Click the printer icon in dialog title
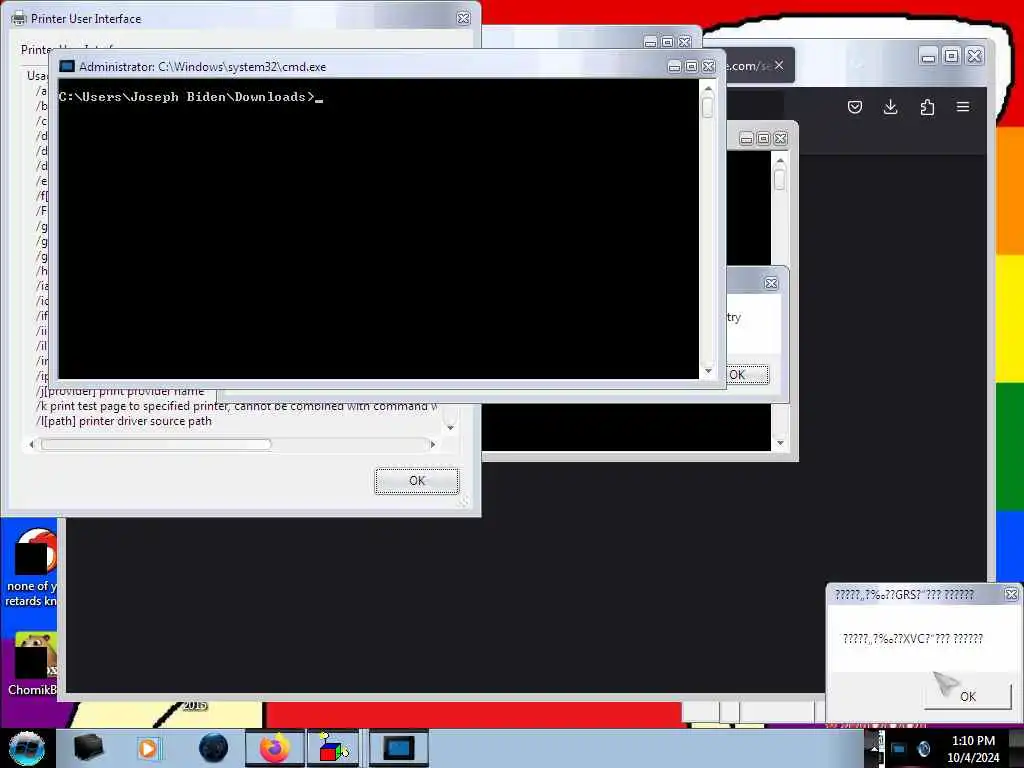 19,18
